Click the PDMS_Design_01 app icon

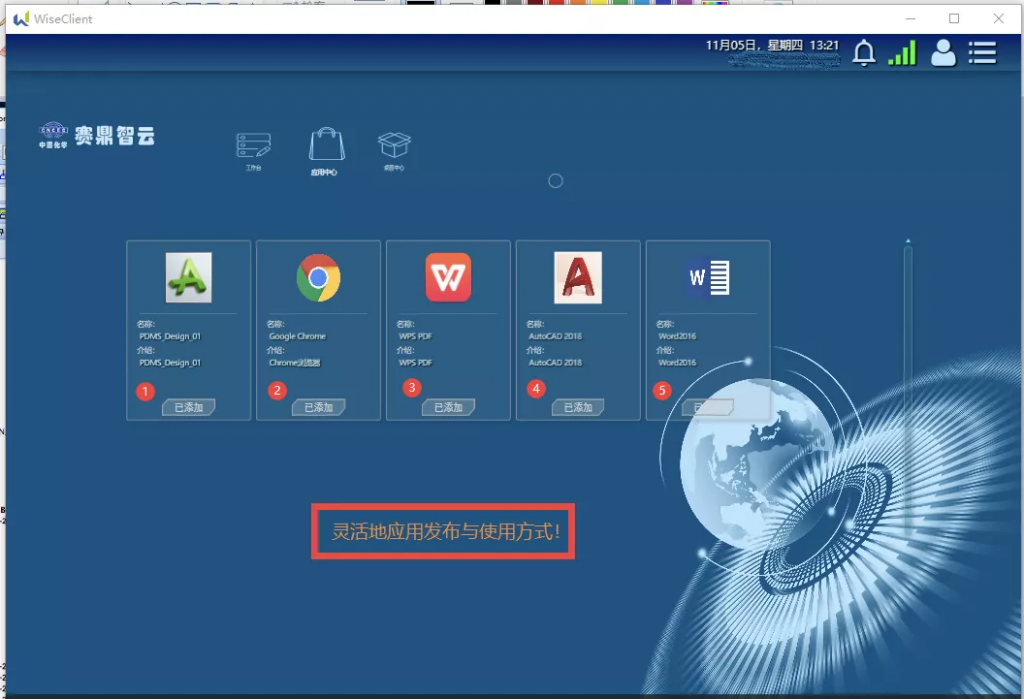(x=188, y=278)
